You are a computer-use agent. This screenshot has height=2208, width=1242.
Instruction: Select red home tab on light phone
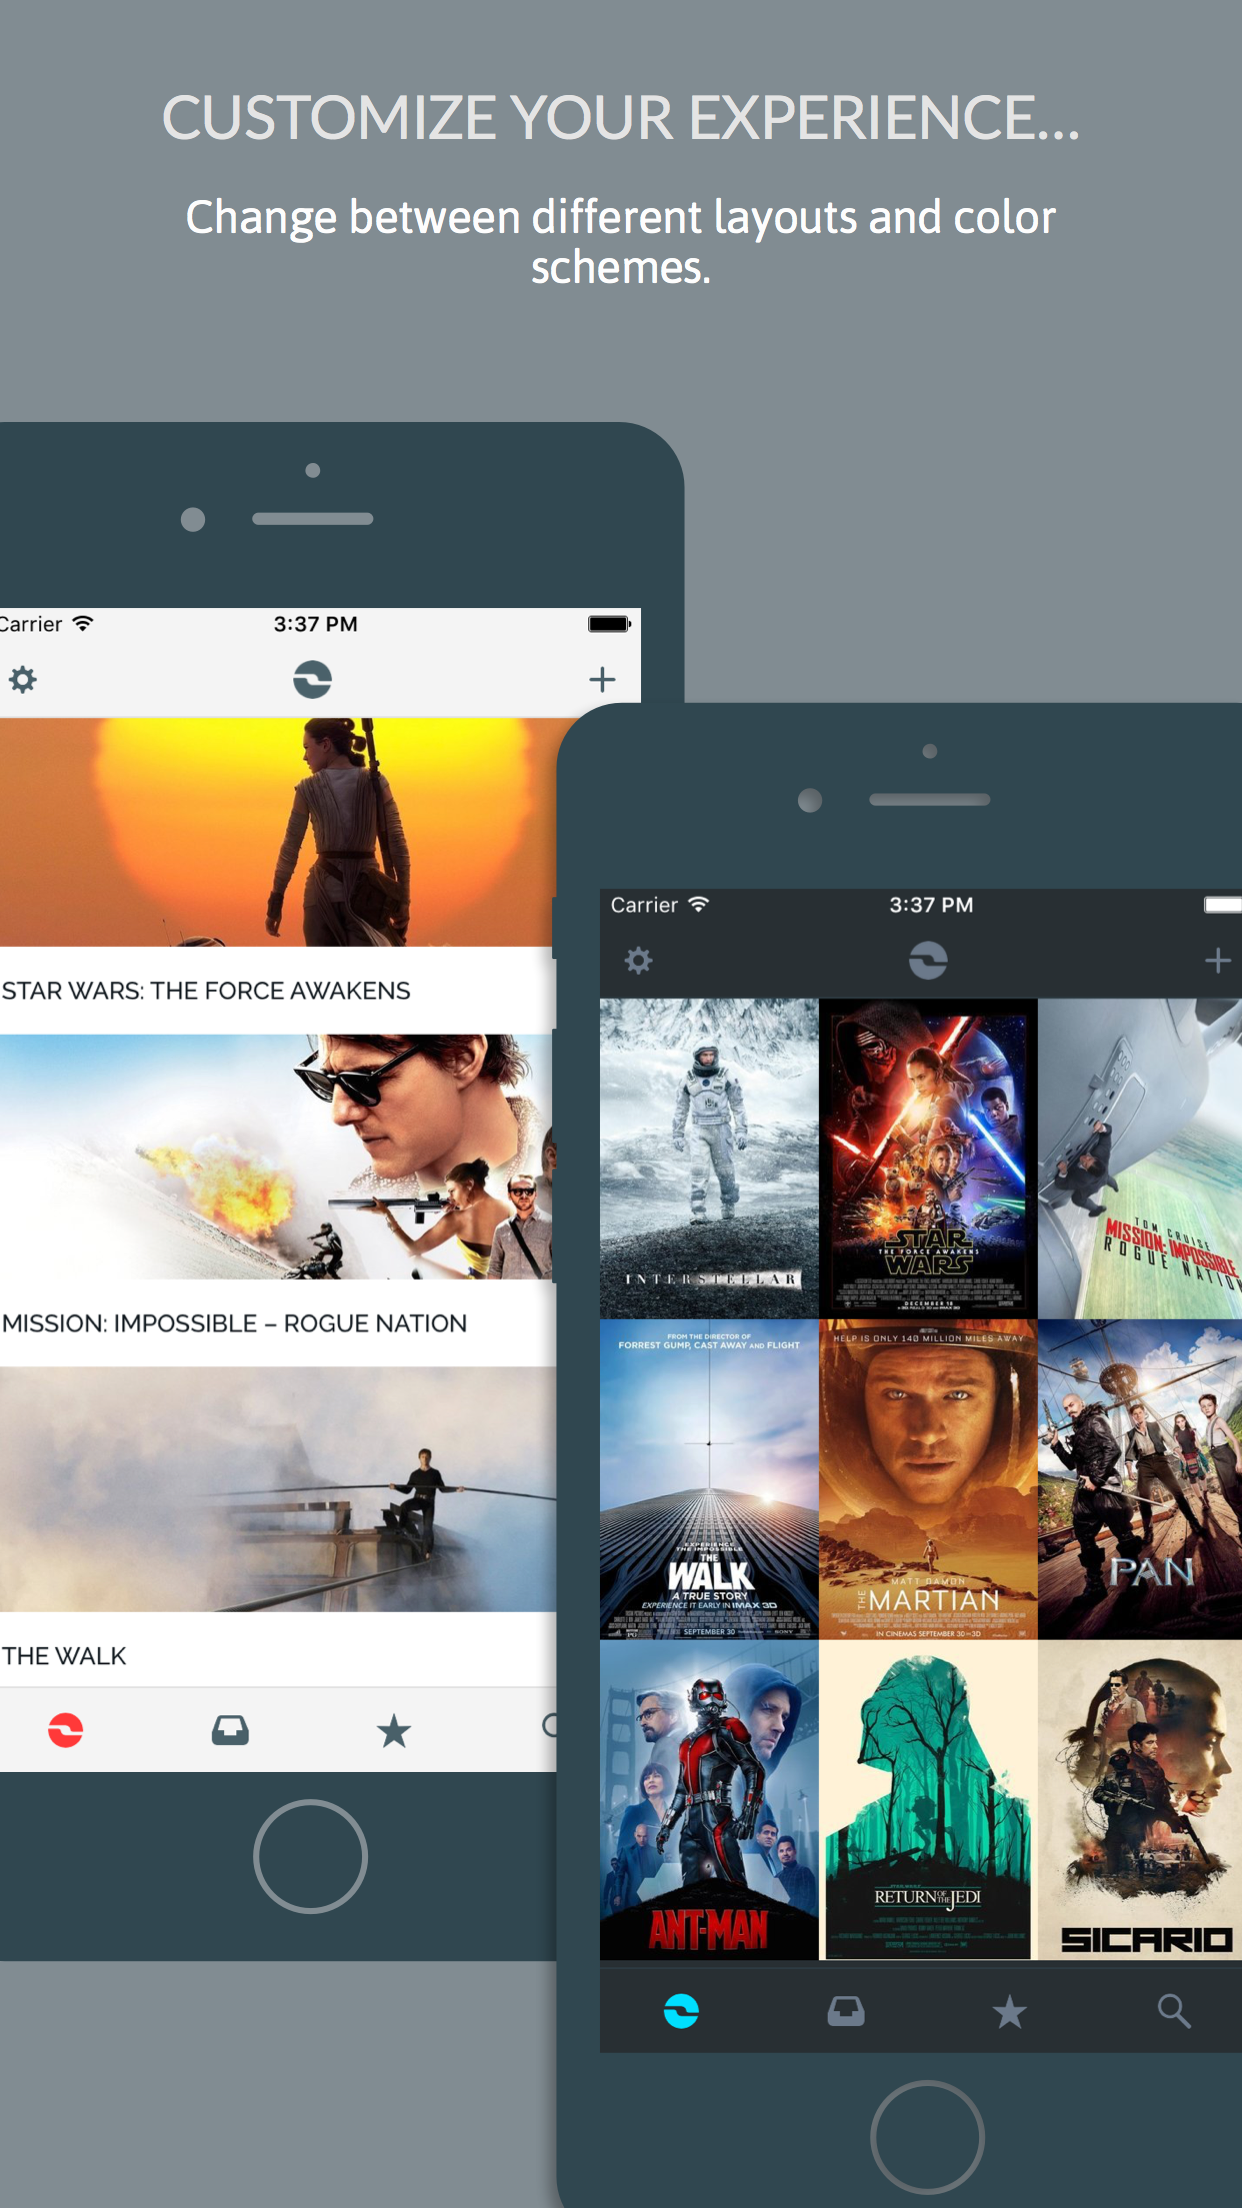coord(66,1730)
